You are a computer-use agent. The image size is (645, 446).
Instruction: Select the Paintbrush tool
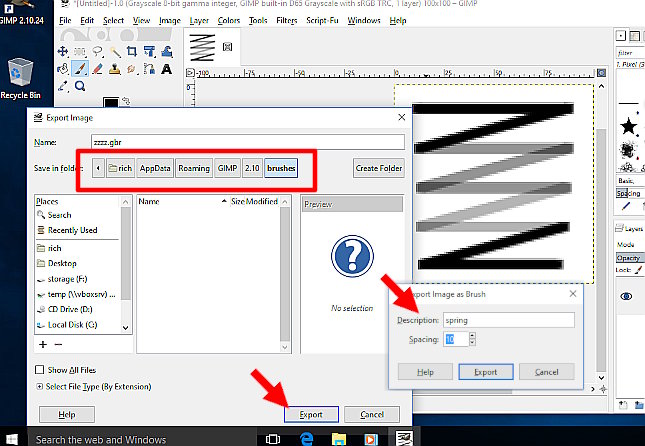point(80,69)
